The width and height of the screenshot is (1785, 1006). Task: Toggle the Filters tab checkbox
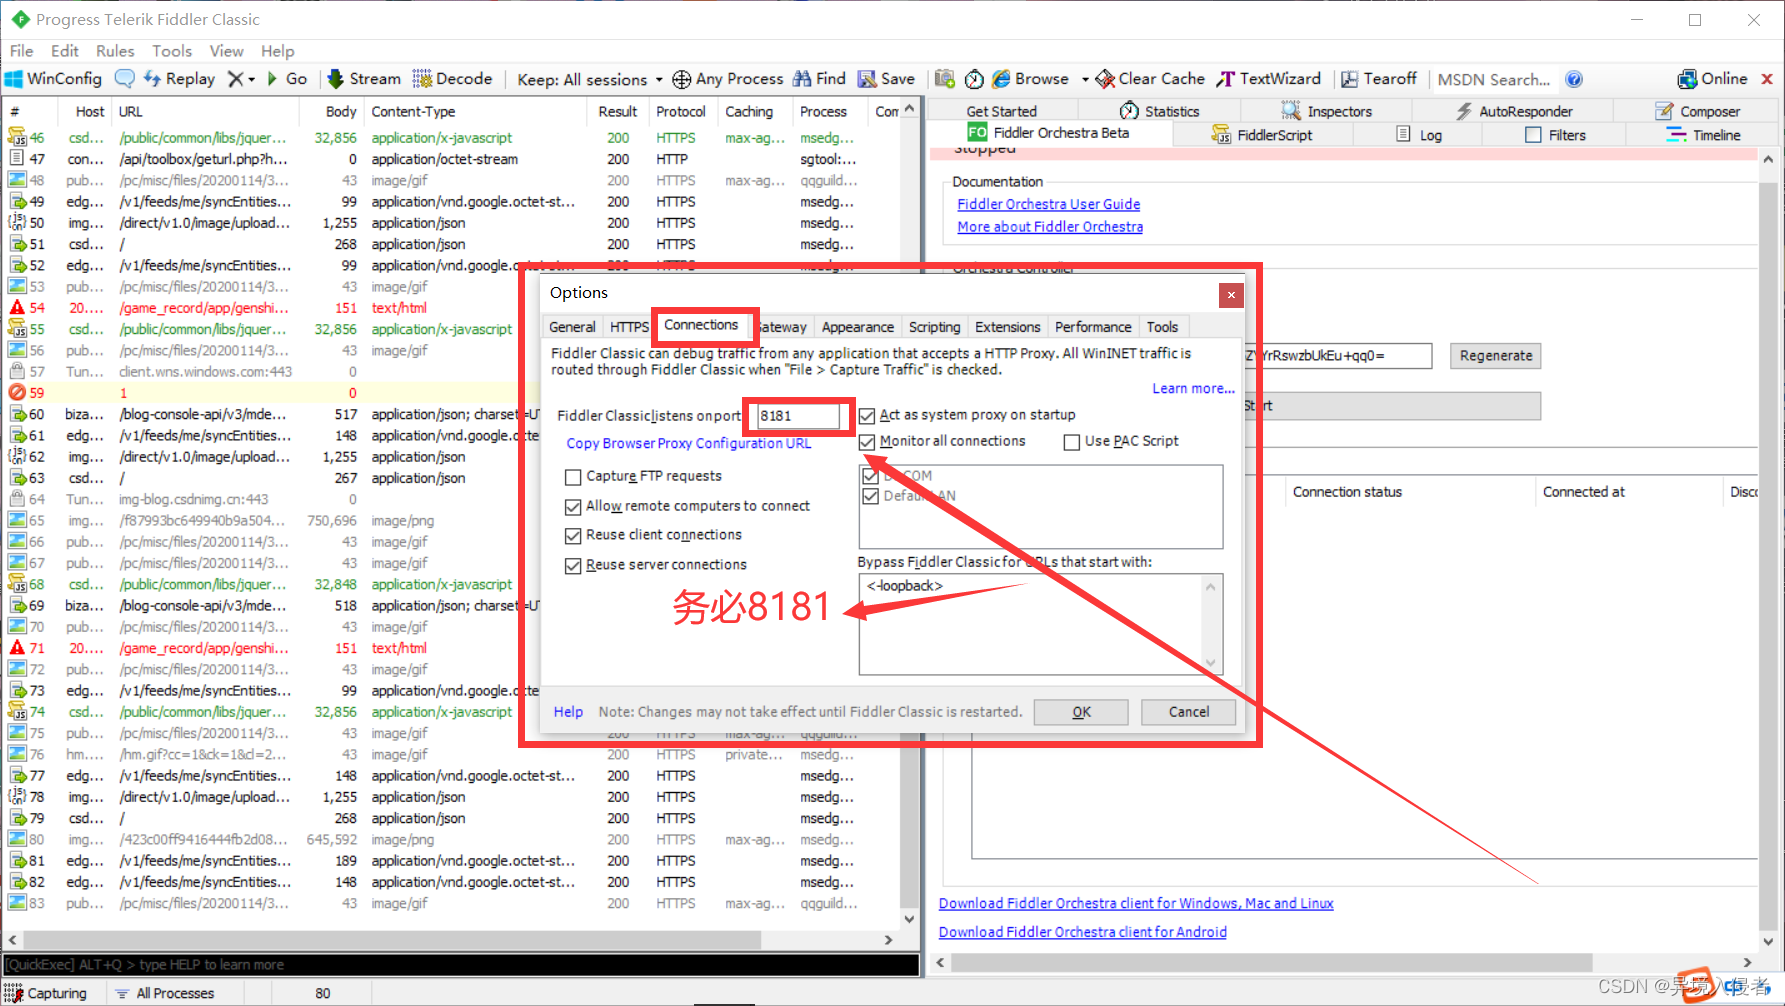(1533, 134)
